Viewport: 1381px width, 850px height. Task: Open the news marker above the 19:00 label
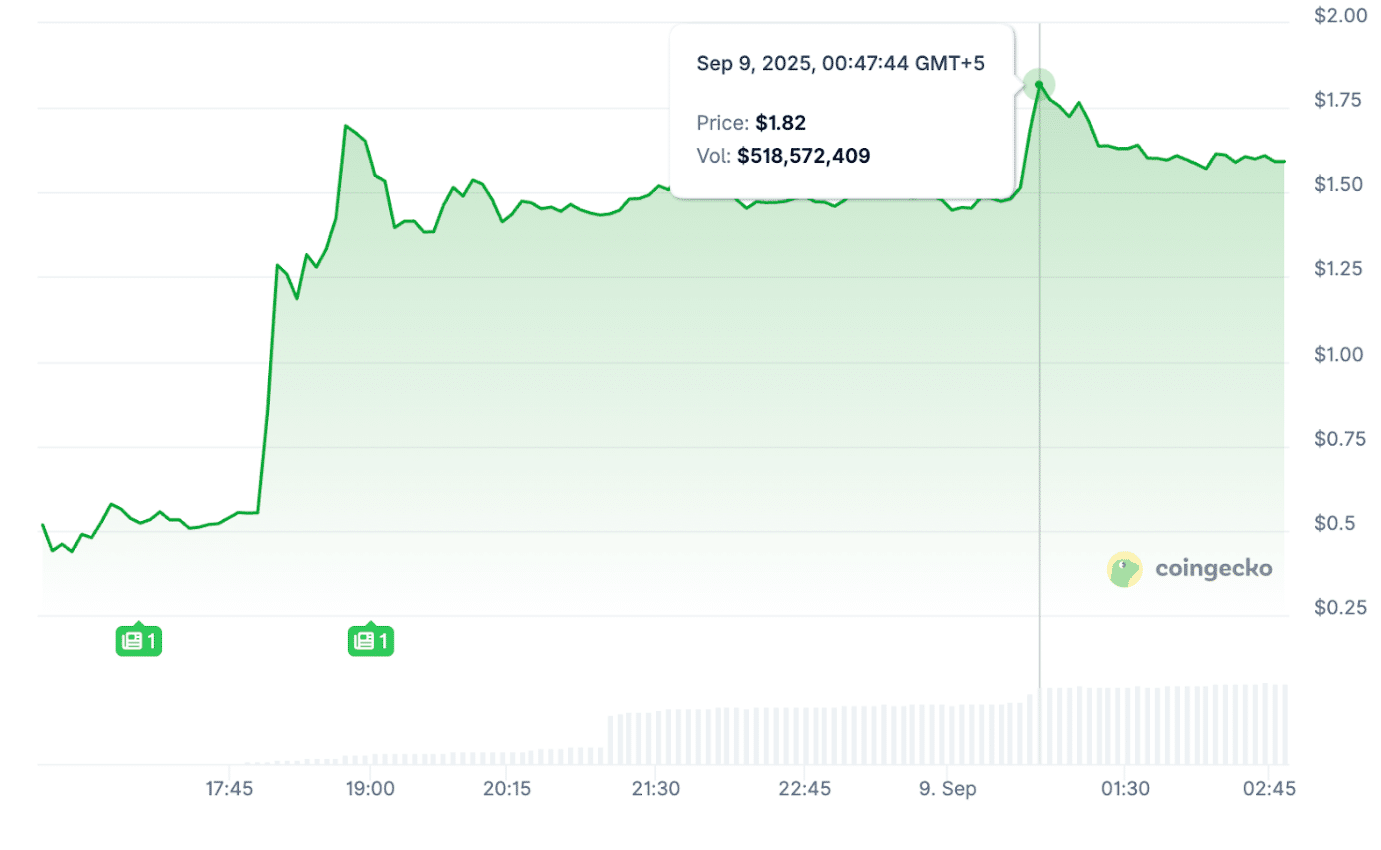(x=370, y=640)
